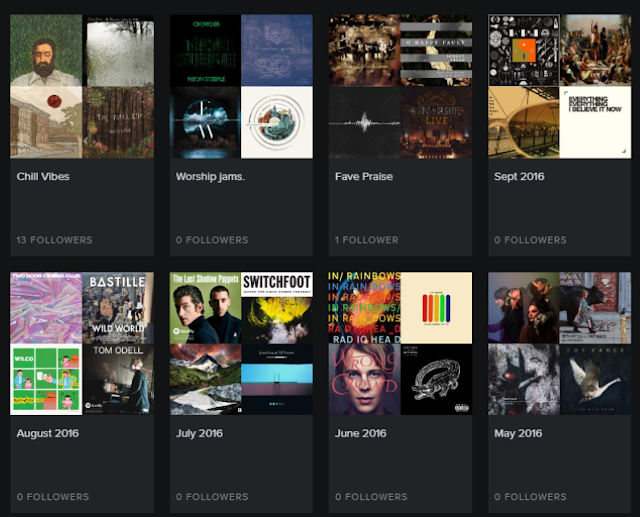The image size is (640, 517).
Task: Click the 0 FOLLOWERS text under Worship jams.
Action: [212, 240]
